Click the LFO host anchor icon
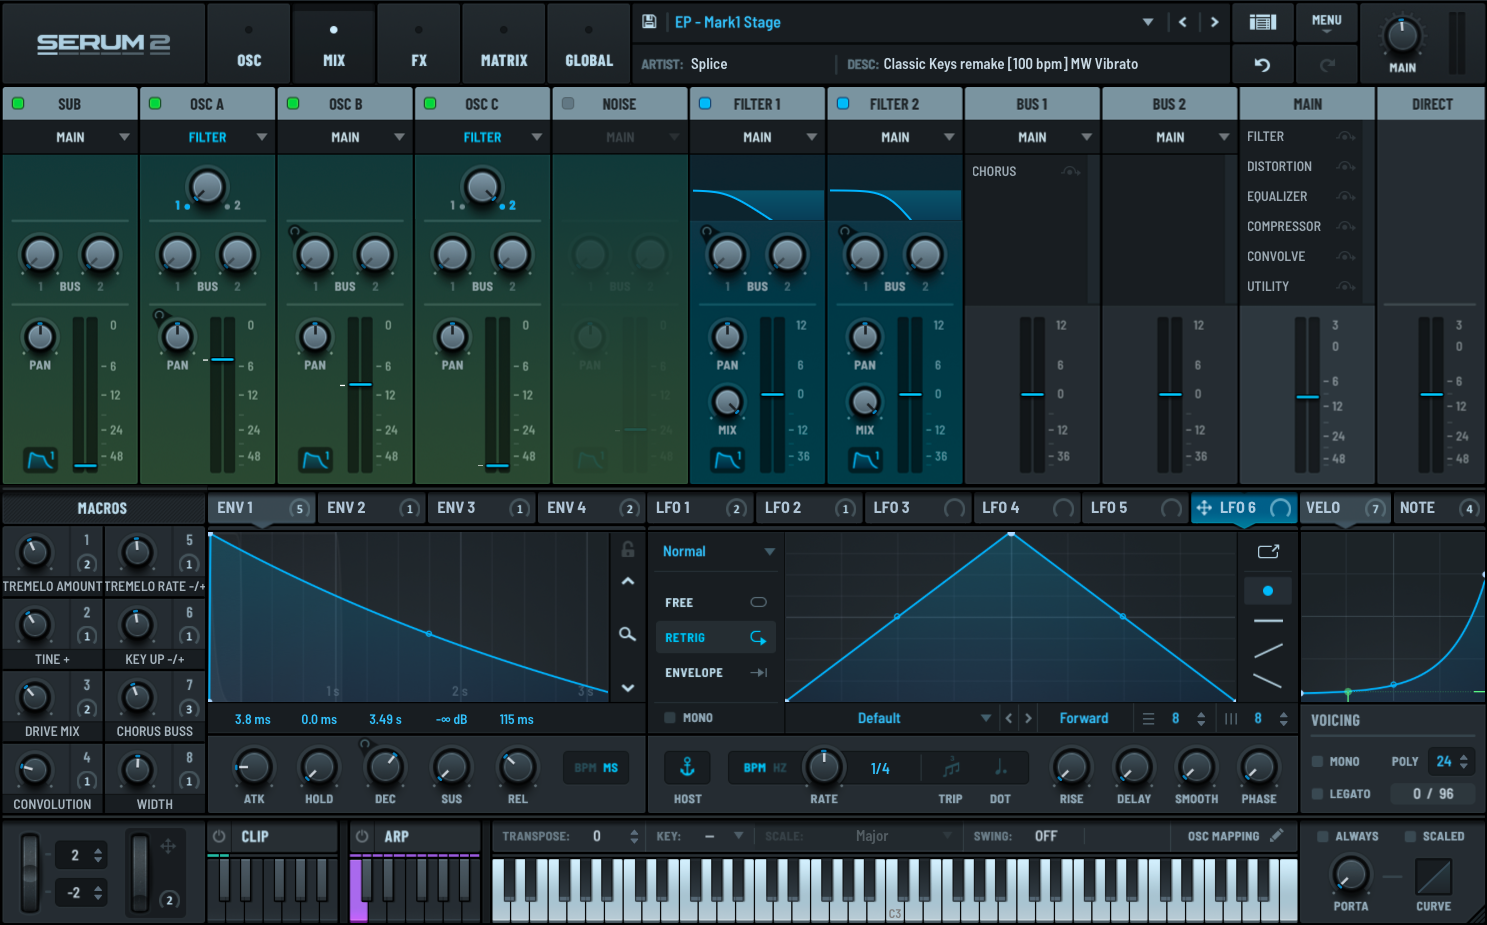 (x=687, y=768)
